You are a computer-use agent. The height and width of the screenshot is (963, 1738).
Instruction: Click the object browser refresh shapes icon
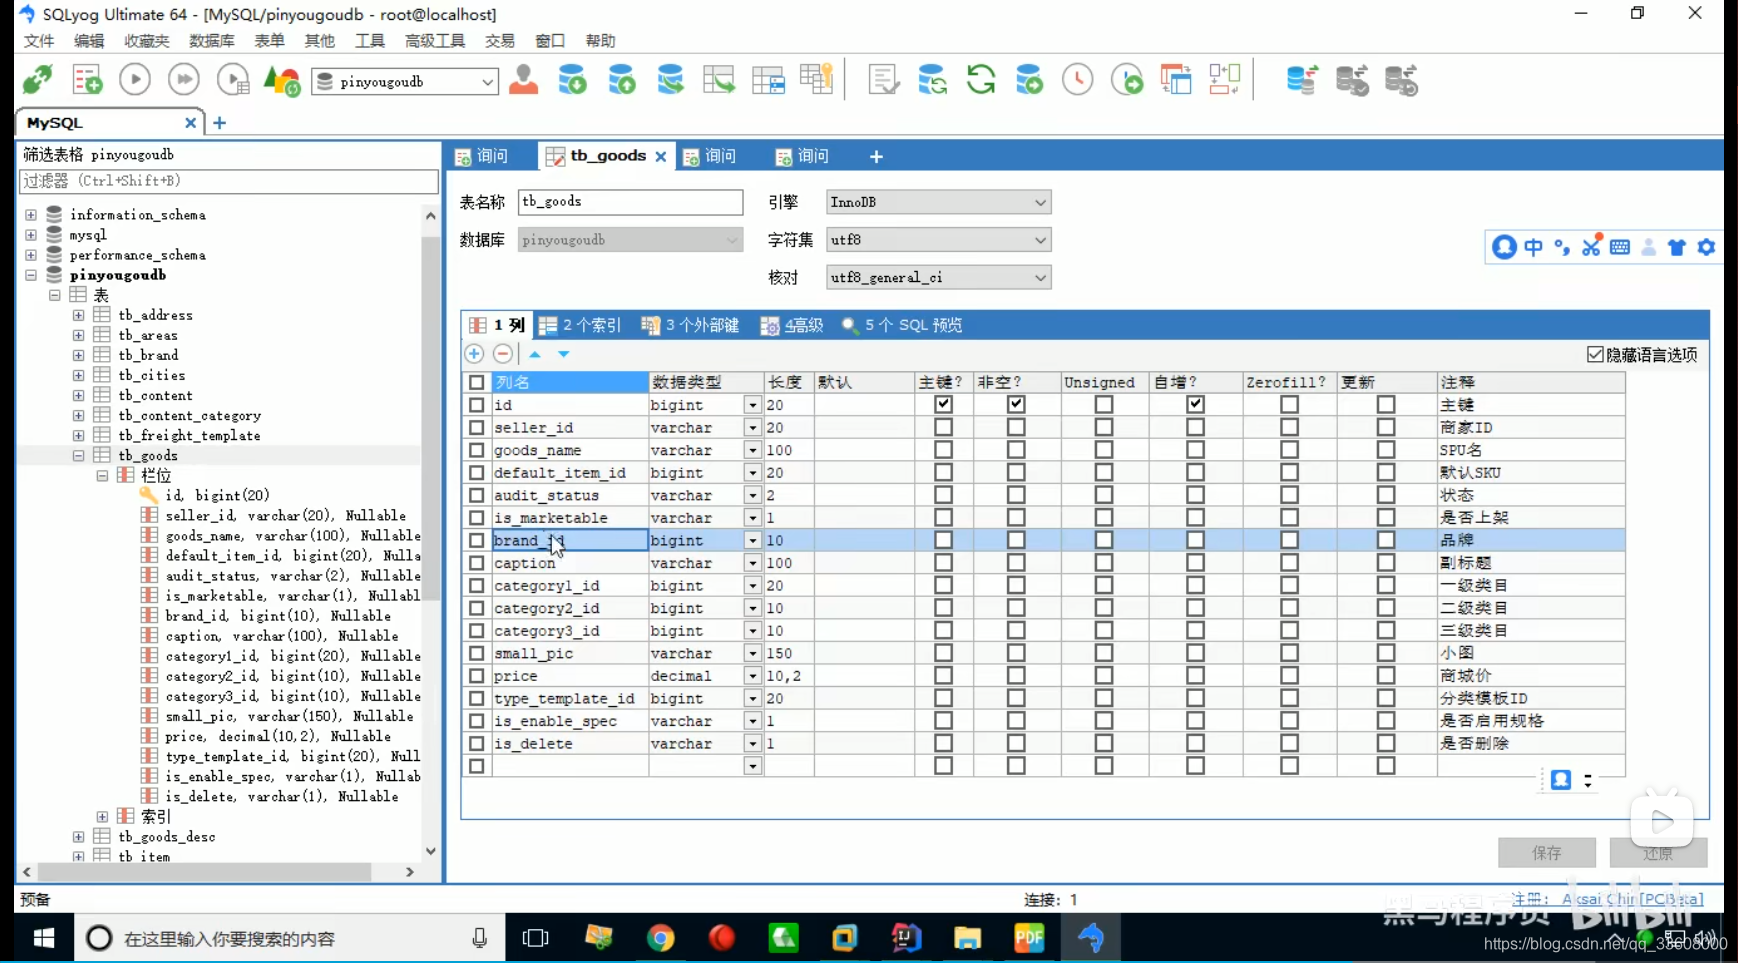tap(282, 80)
